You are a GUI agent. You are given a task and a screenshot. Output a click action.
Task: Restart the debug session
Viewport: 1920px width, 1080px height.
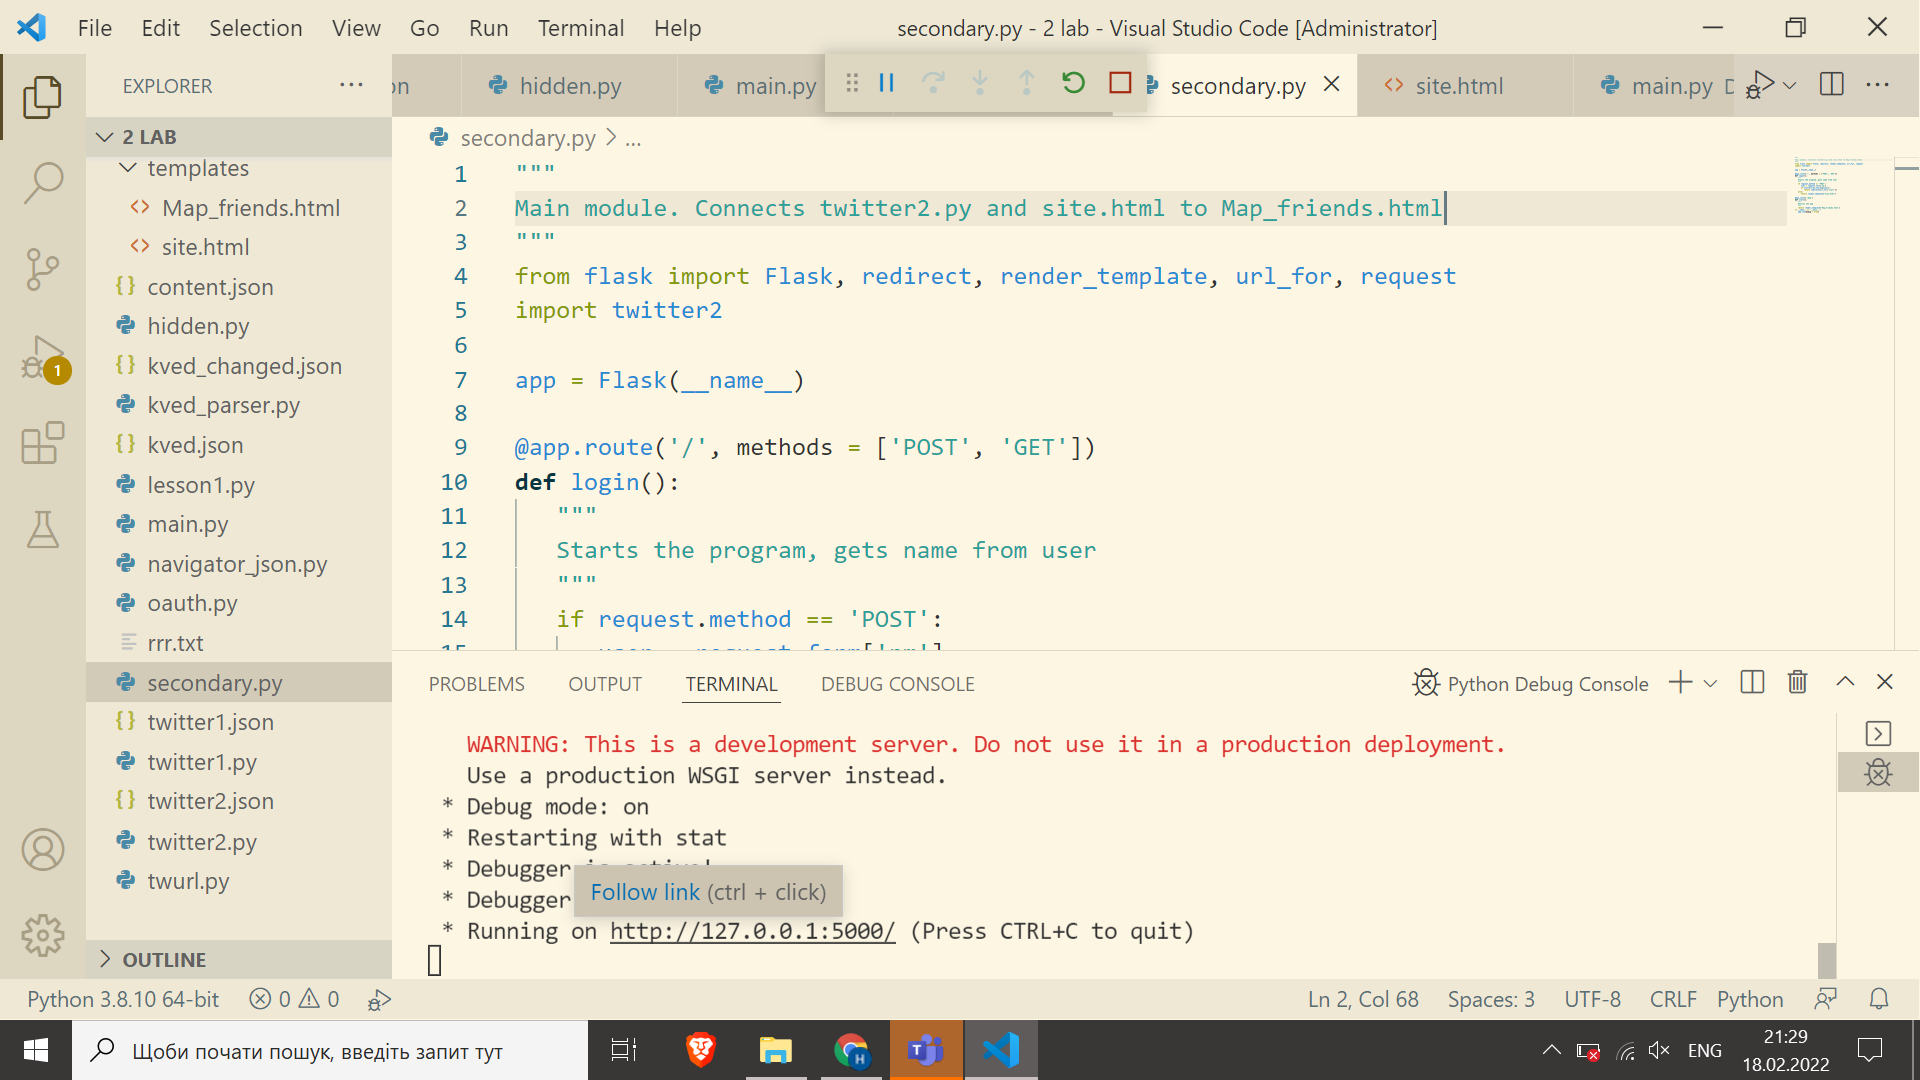point(1073,83)
